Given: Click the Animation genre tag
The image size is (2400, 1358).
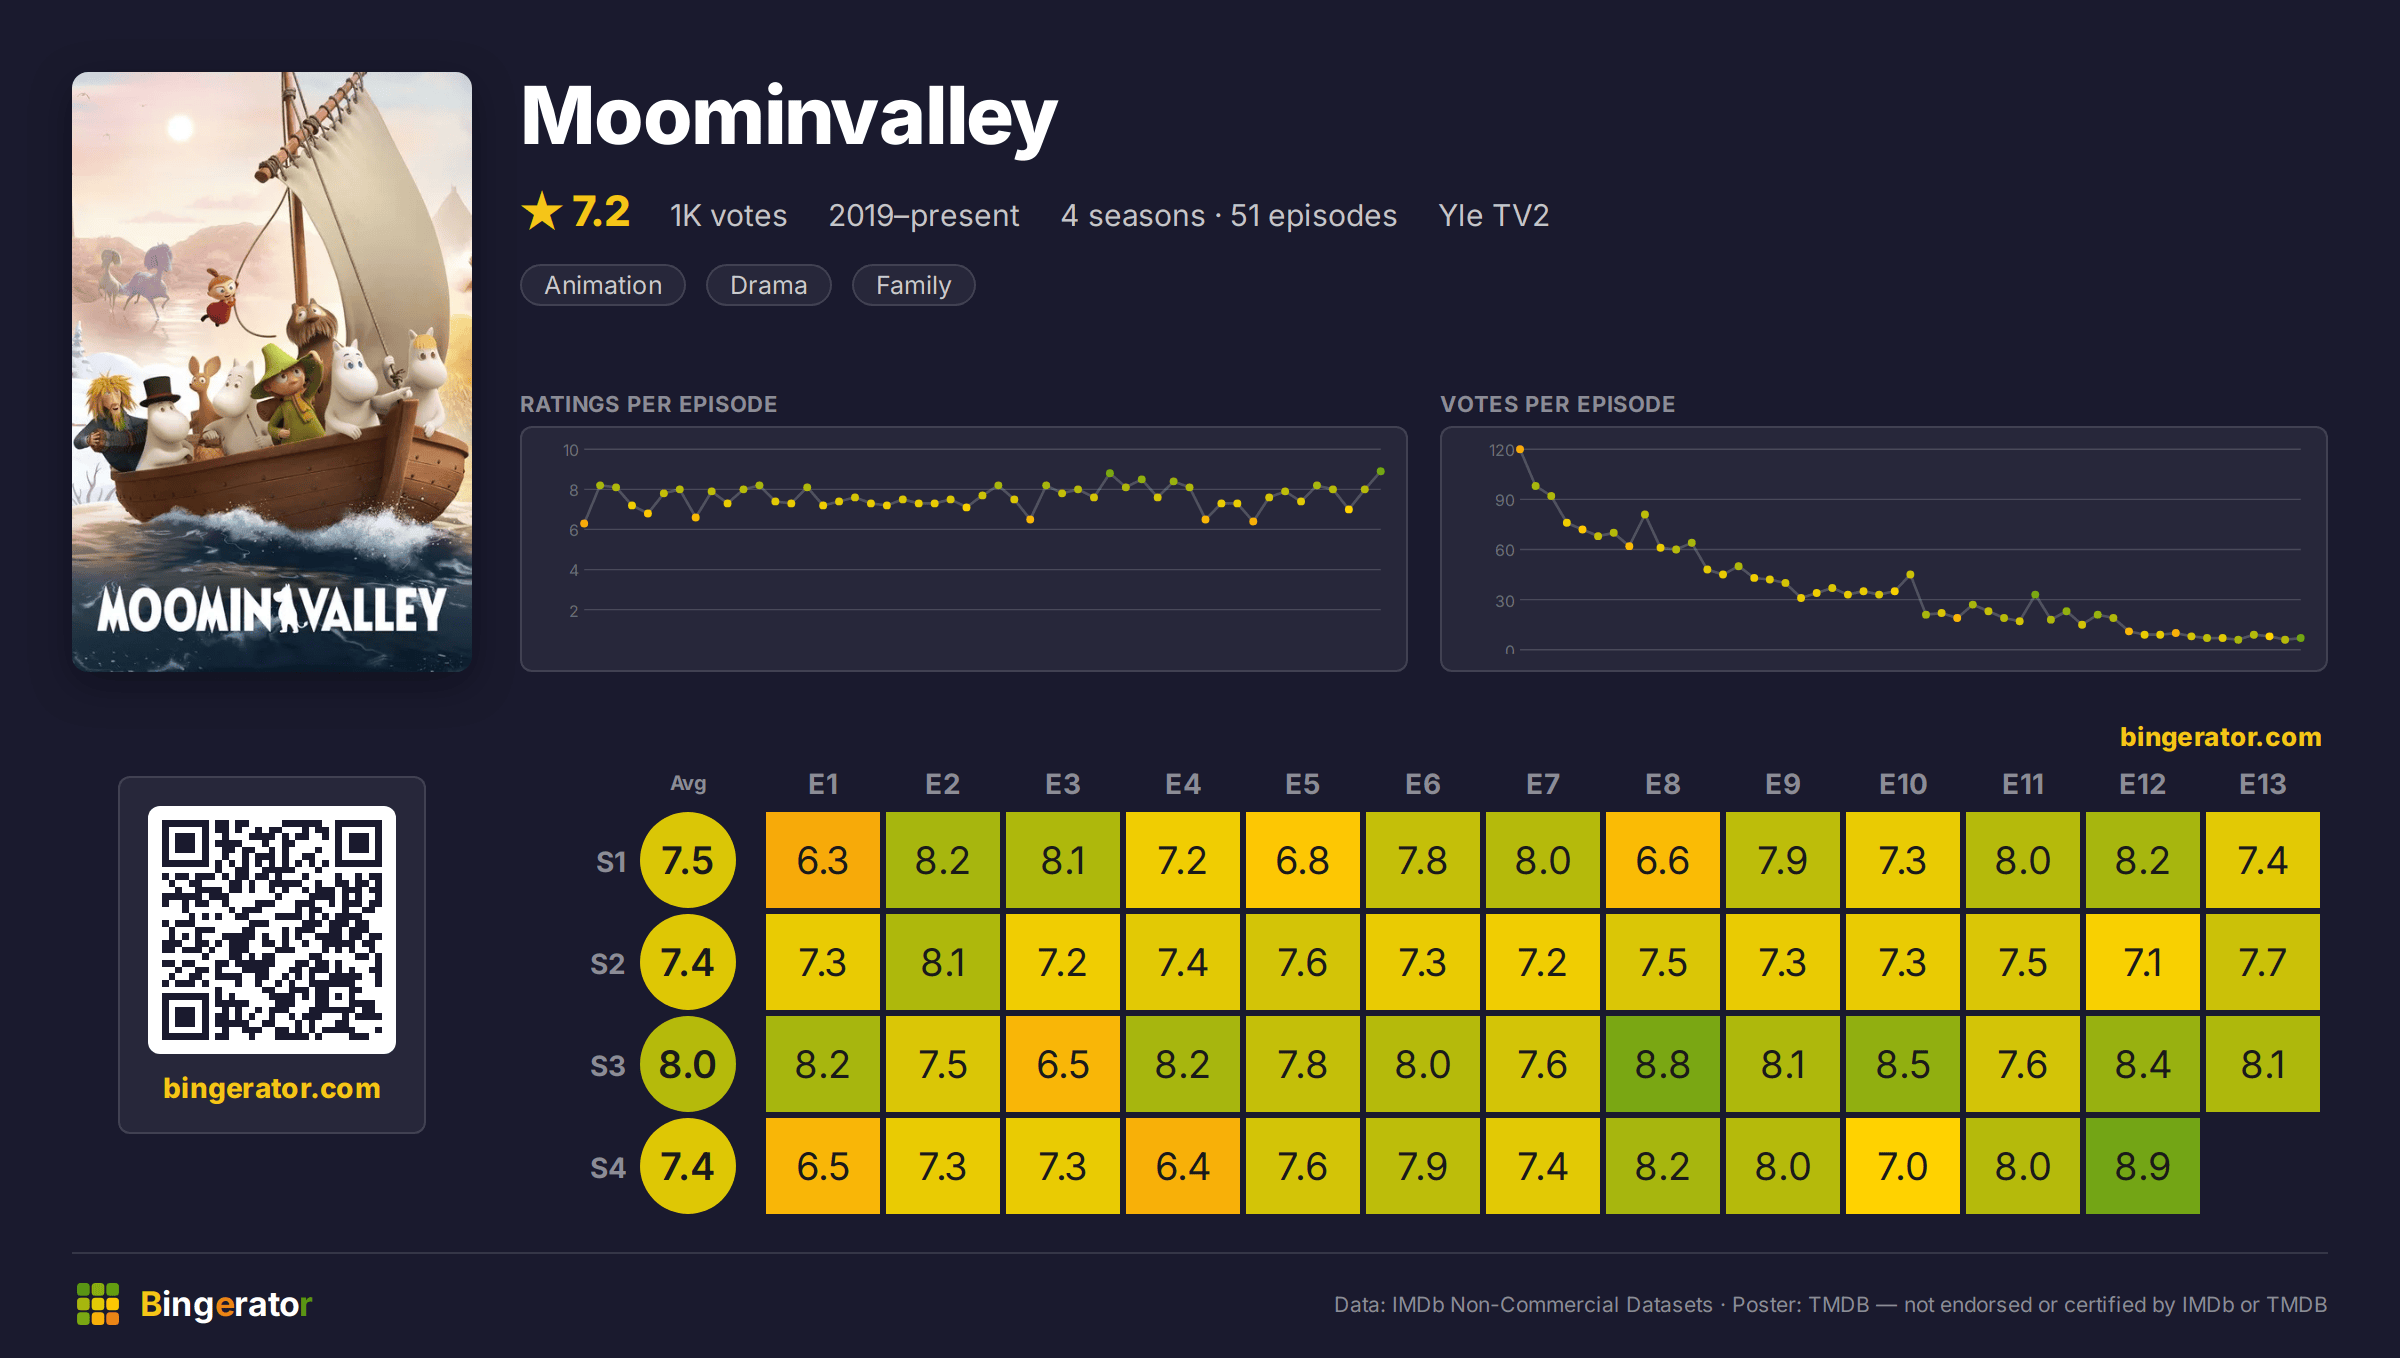Looking at the screenshot, I should [603, 285].
